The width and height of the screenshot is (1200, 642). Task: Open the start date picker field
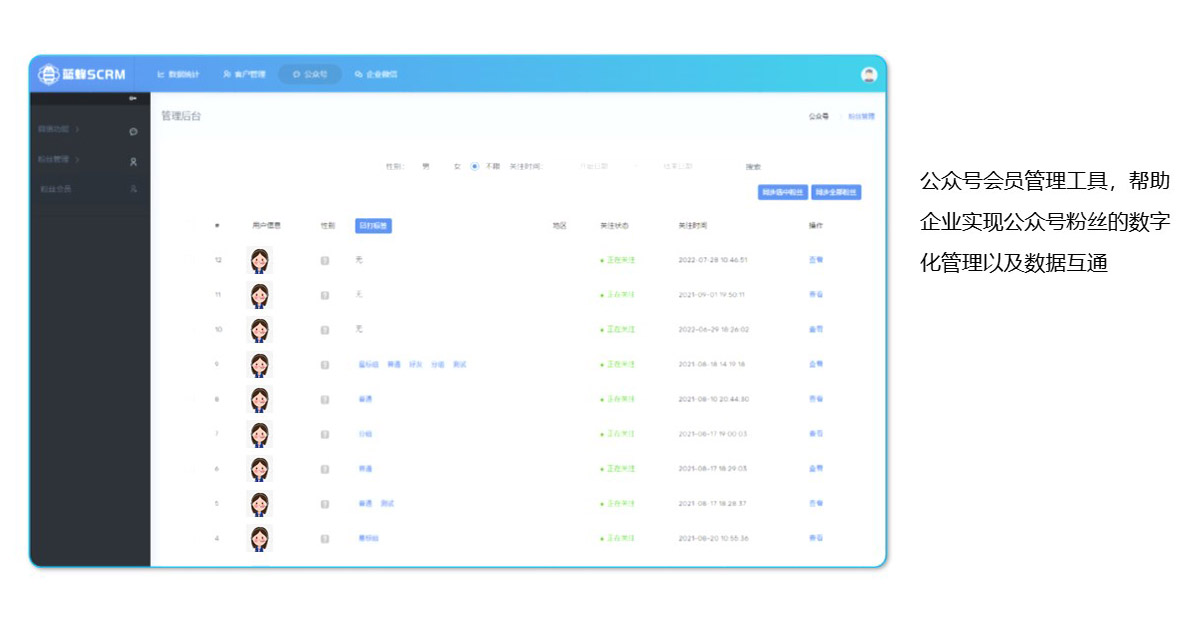(594, 167)
